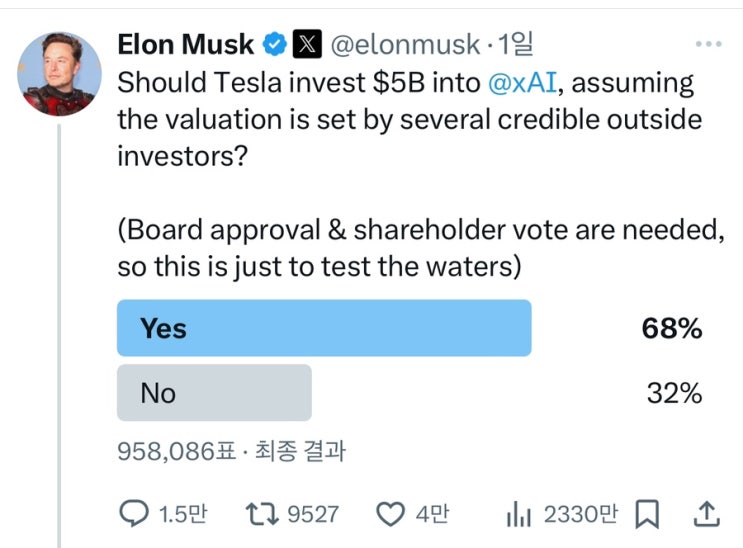Open the @elonmusk handle link
This screenshot has width=743, height=548.
[404, 44]
